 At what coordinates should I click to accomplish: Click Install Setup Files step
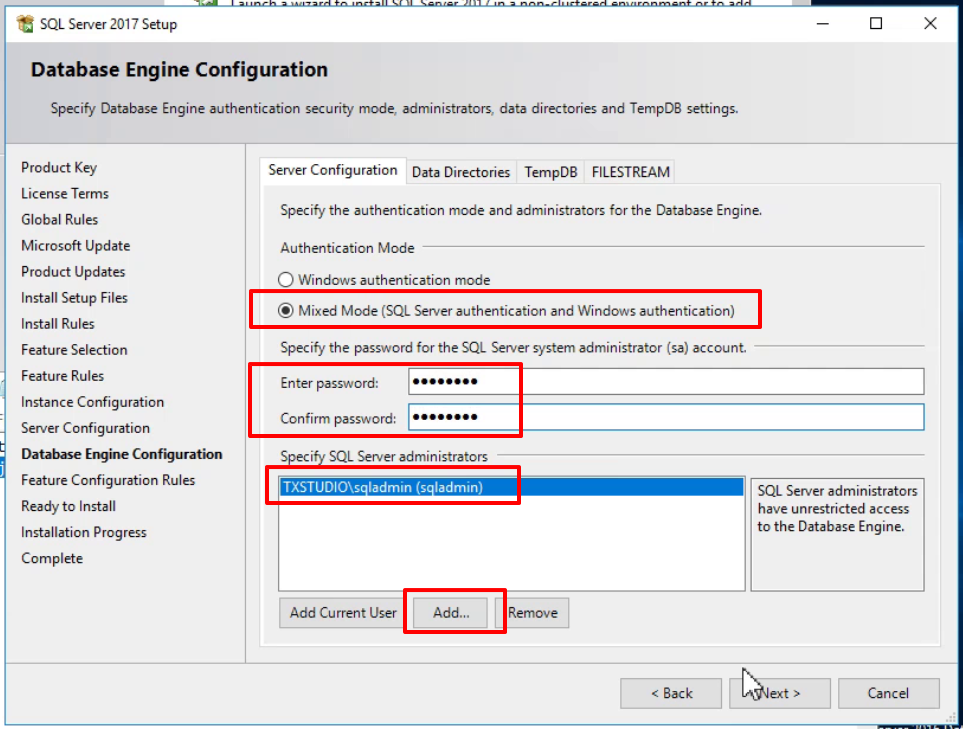coord(74,298)
